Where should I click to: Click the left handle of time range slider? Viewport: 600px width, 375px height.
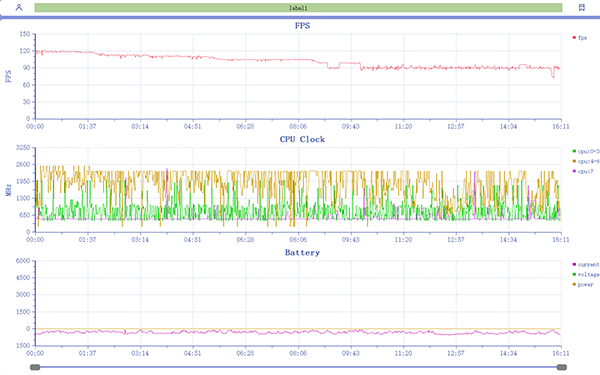click(35, 367)
